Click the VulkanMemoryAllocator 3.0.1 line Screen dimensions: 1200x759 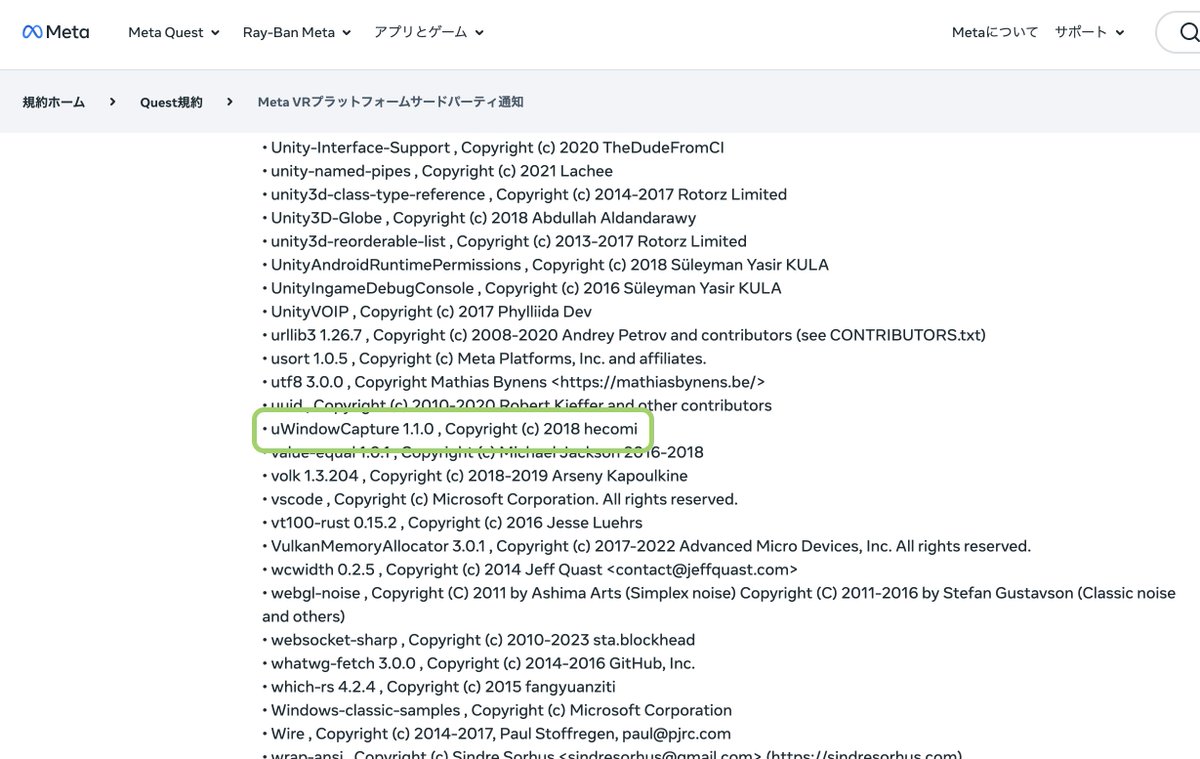pyautogui.click(x=646, y=546)
